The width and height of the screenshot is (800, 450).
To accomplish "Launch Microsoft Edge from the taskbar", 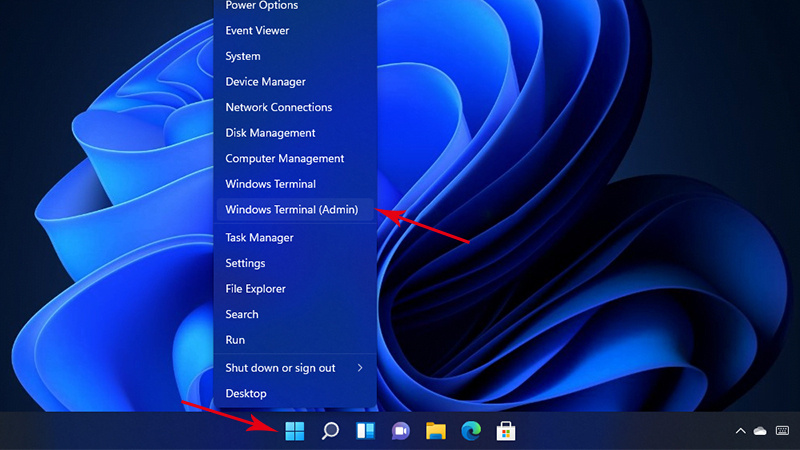I will pos(470,431).
